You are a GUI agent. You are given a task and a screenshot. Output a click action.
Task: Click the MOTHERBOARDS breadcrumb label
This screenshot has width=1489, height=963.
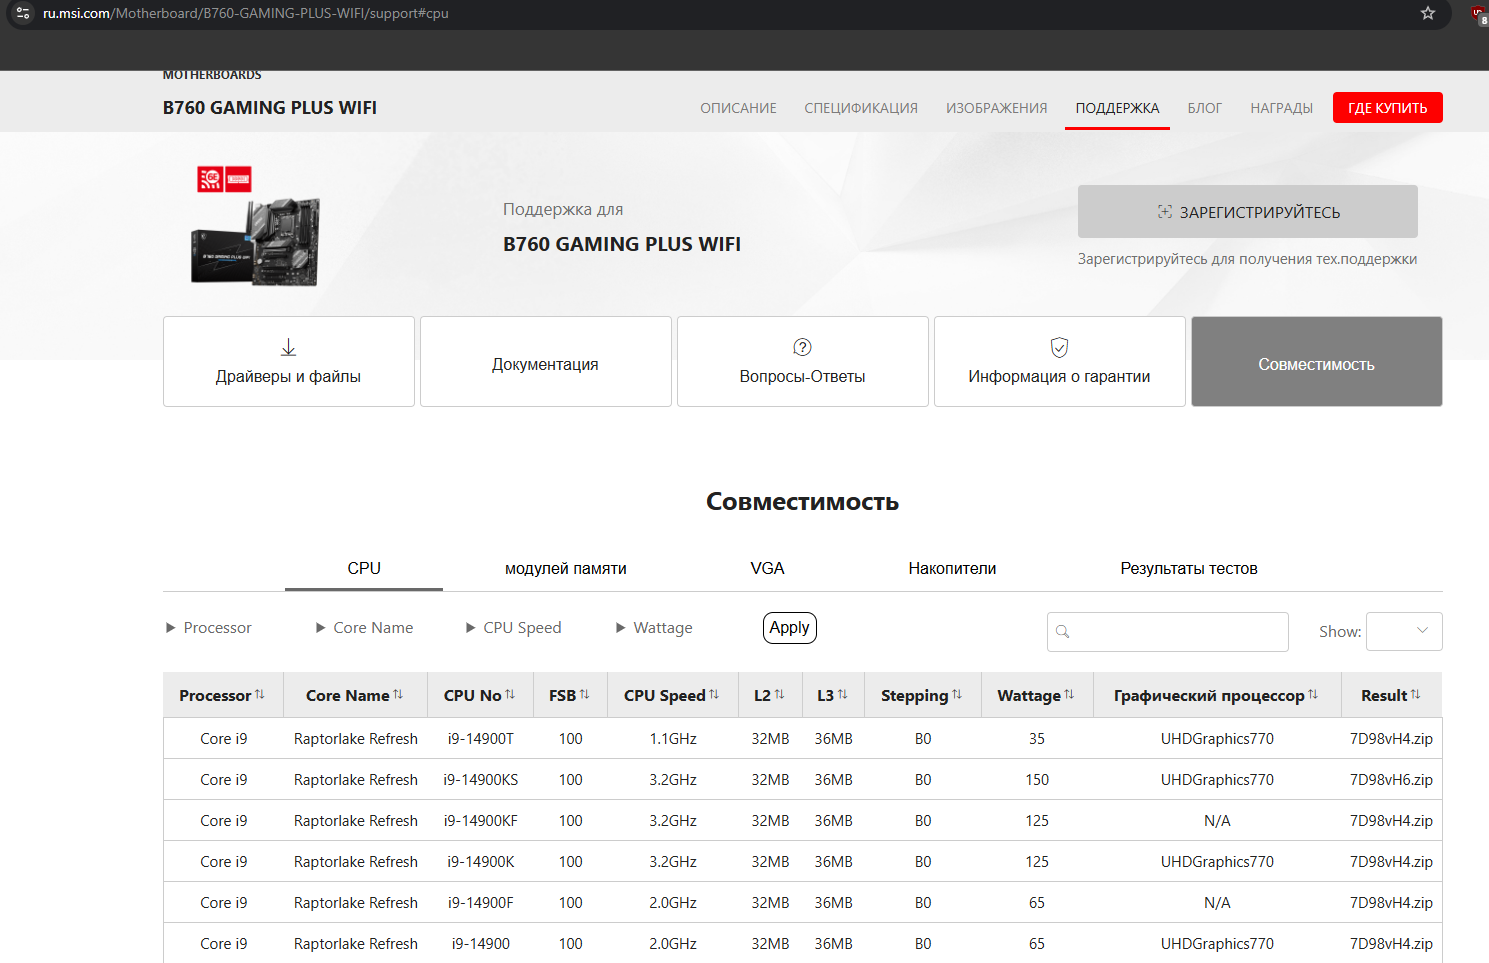212,75
